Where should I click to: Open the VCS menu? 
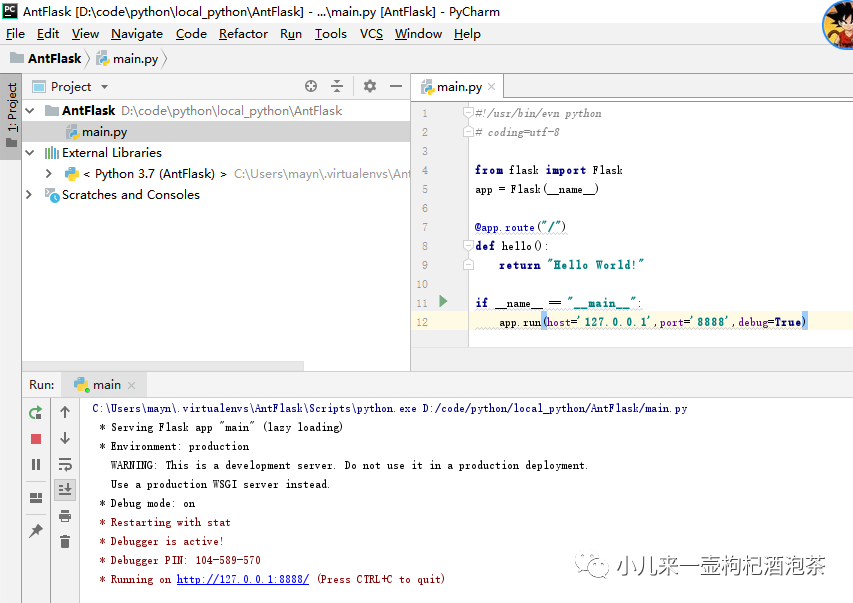[x=371, y=34]
